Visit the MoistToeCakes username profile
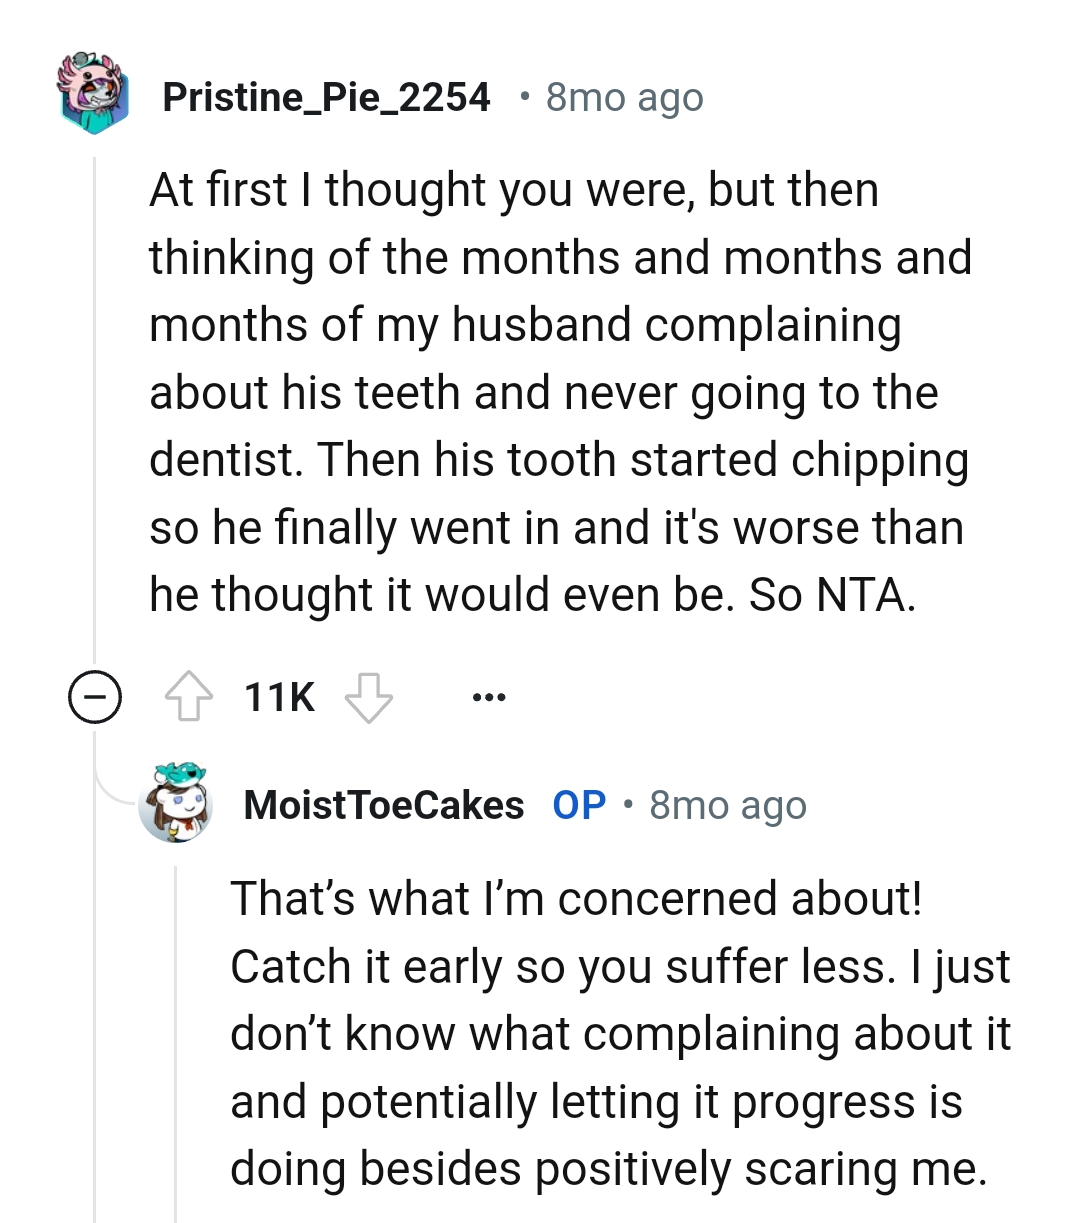Screen dimensions: 1080x1223 [383, 805]
